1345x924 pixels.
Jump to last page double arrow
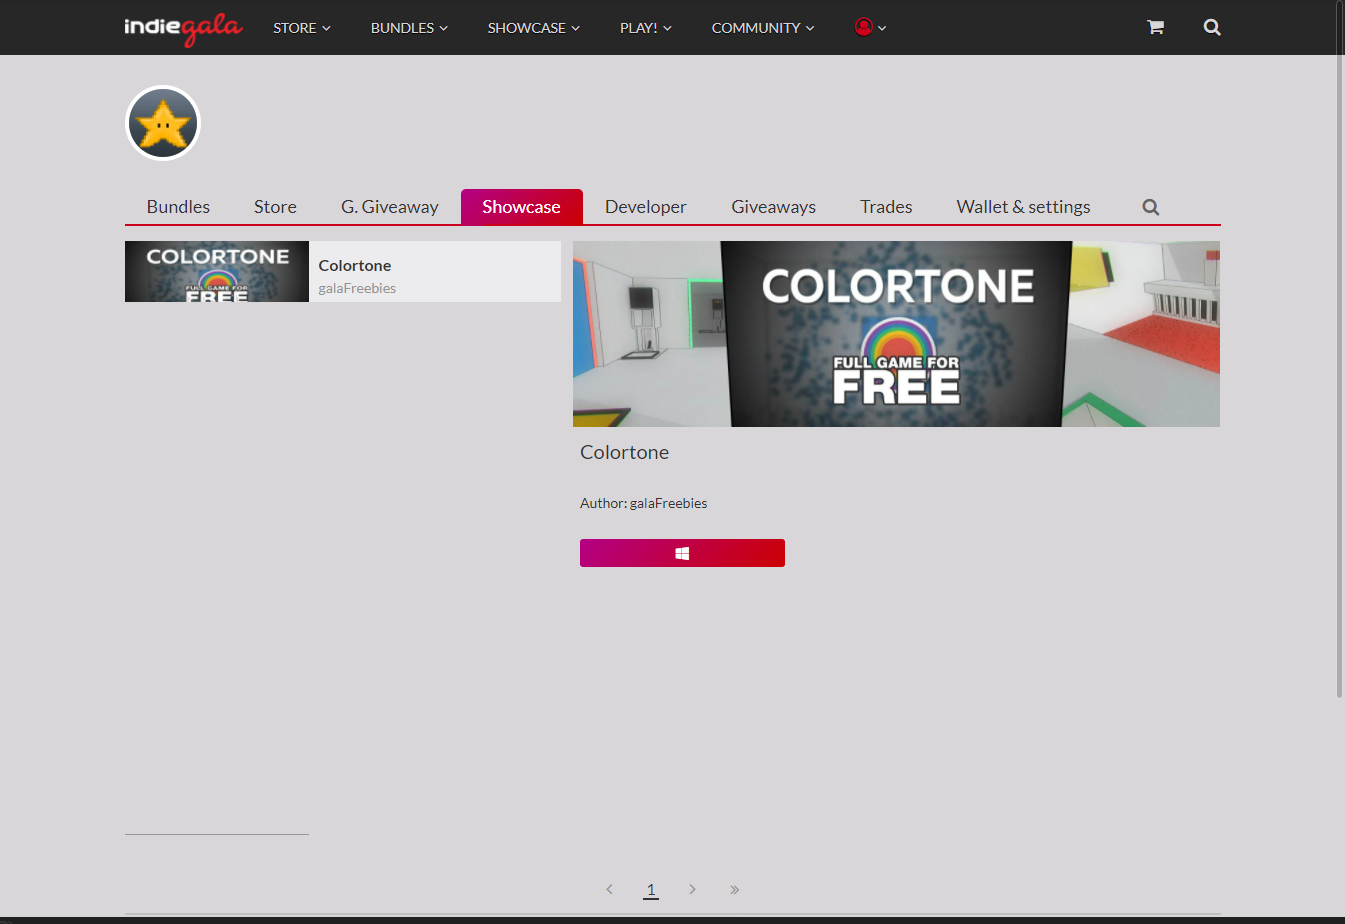734,889
